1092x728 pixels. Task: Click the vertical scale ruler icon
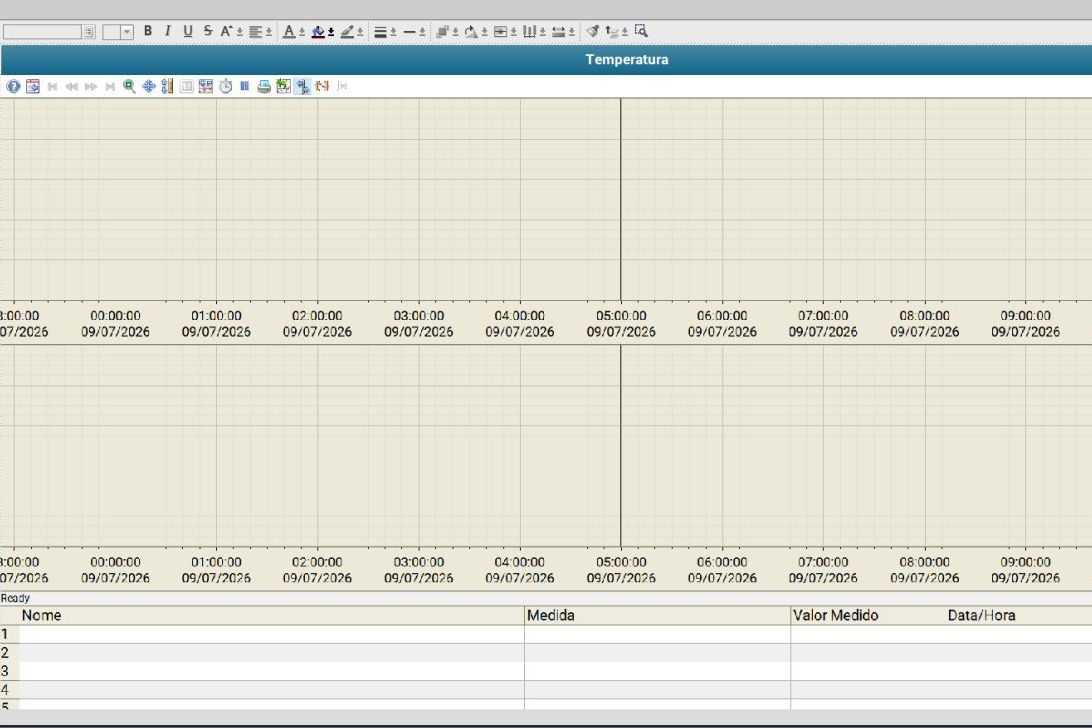coord(167,86)
